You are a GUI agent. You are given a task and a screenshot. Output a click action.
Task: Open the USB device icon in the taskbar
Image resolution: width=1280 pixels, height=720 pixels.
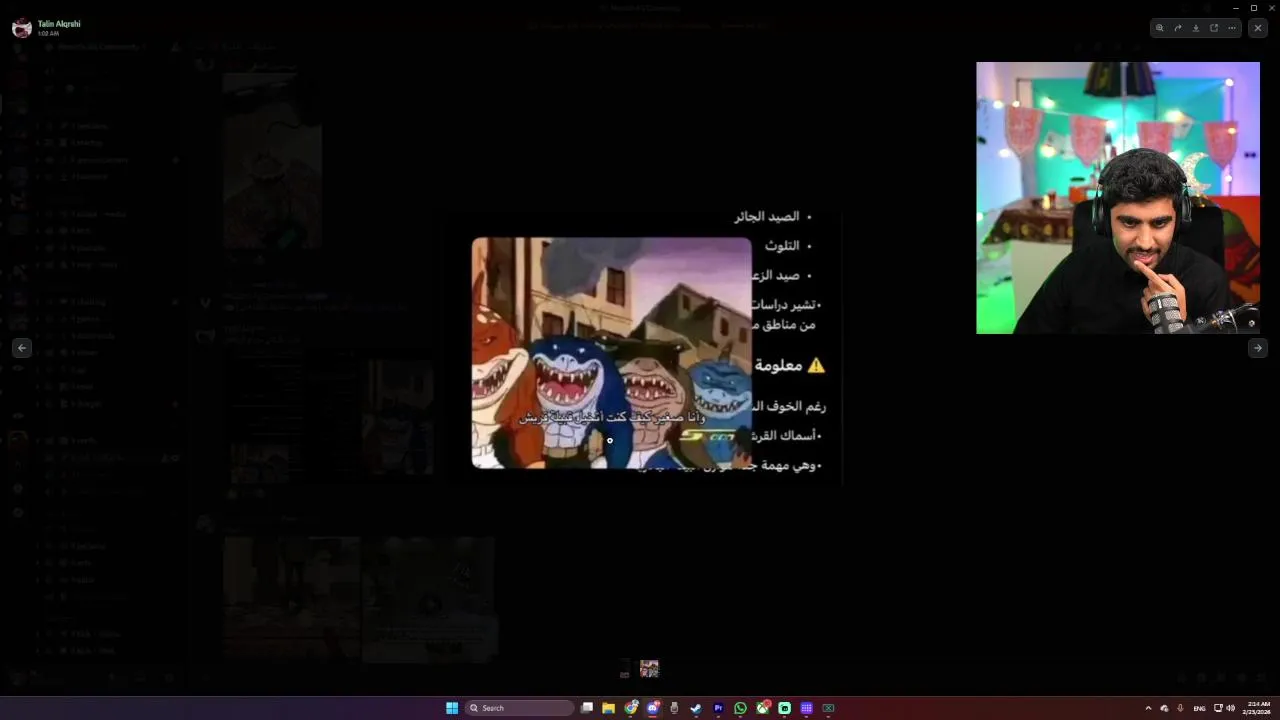(x=674, y=708)
